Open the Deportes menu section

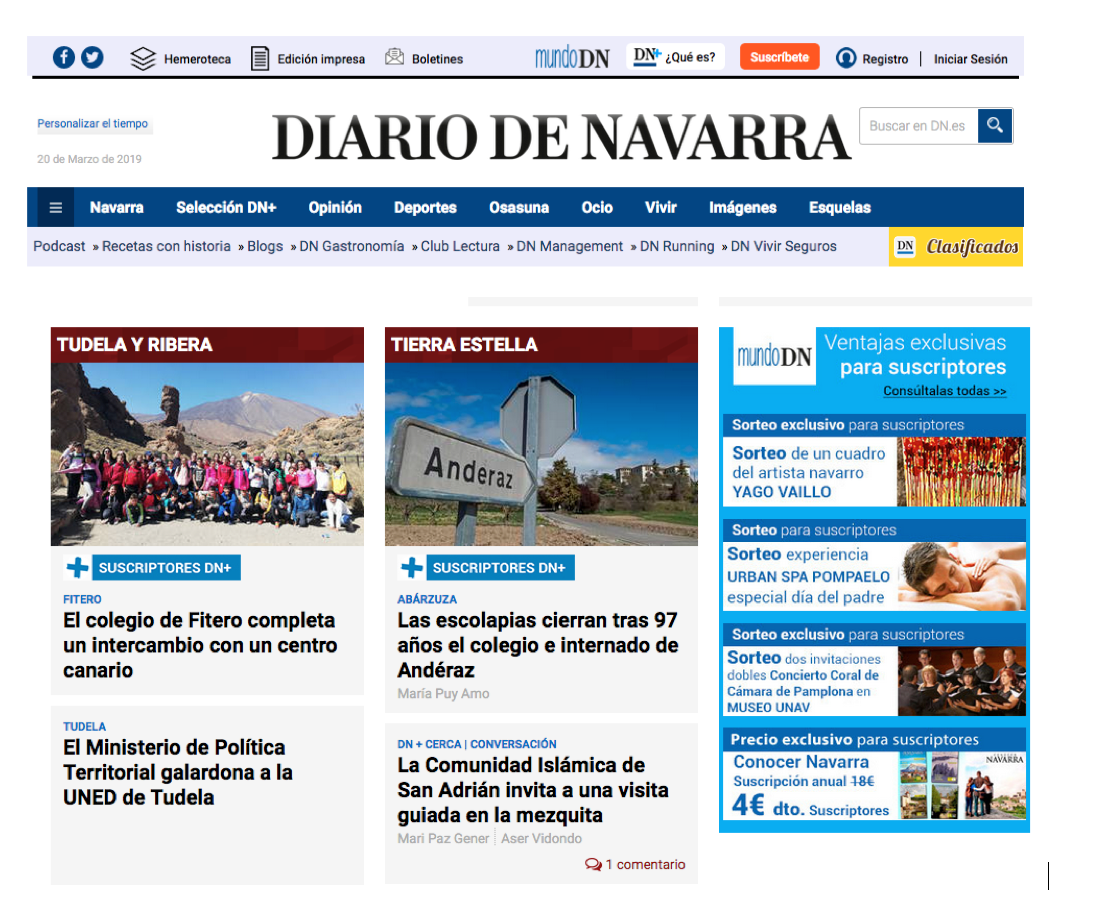425,207
